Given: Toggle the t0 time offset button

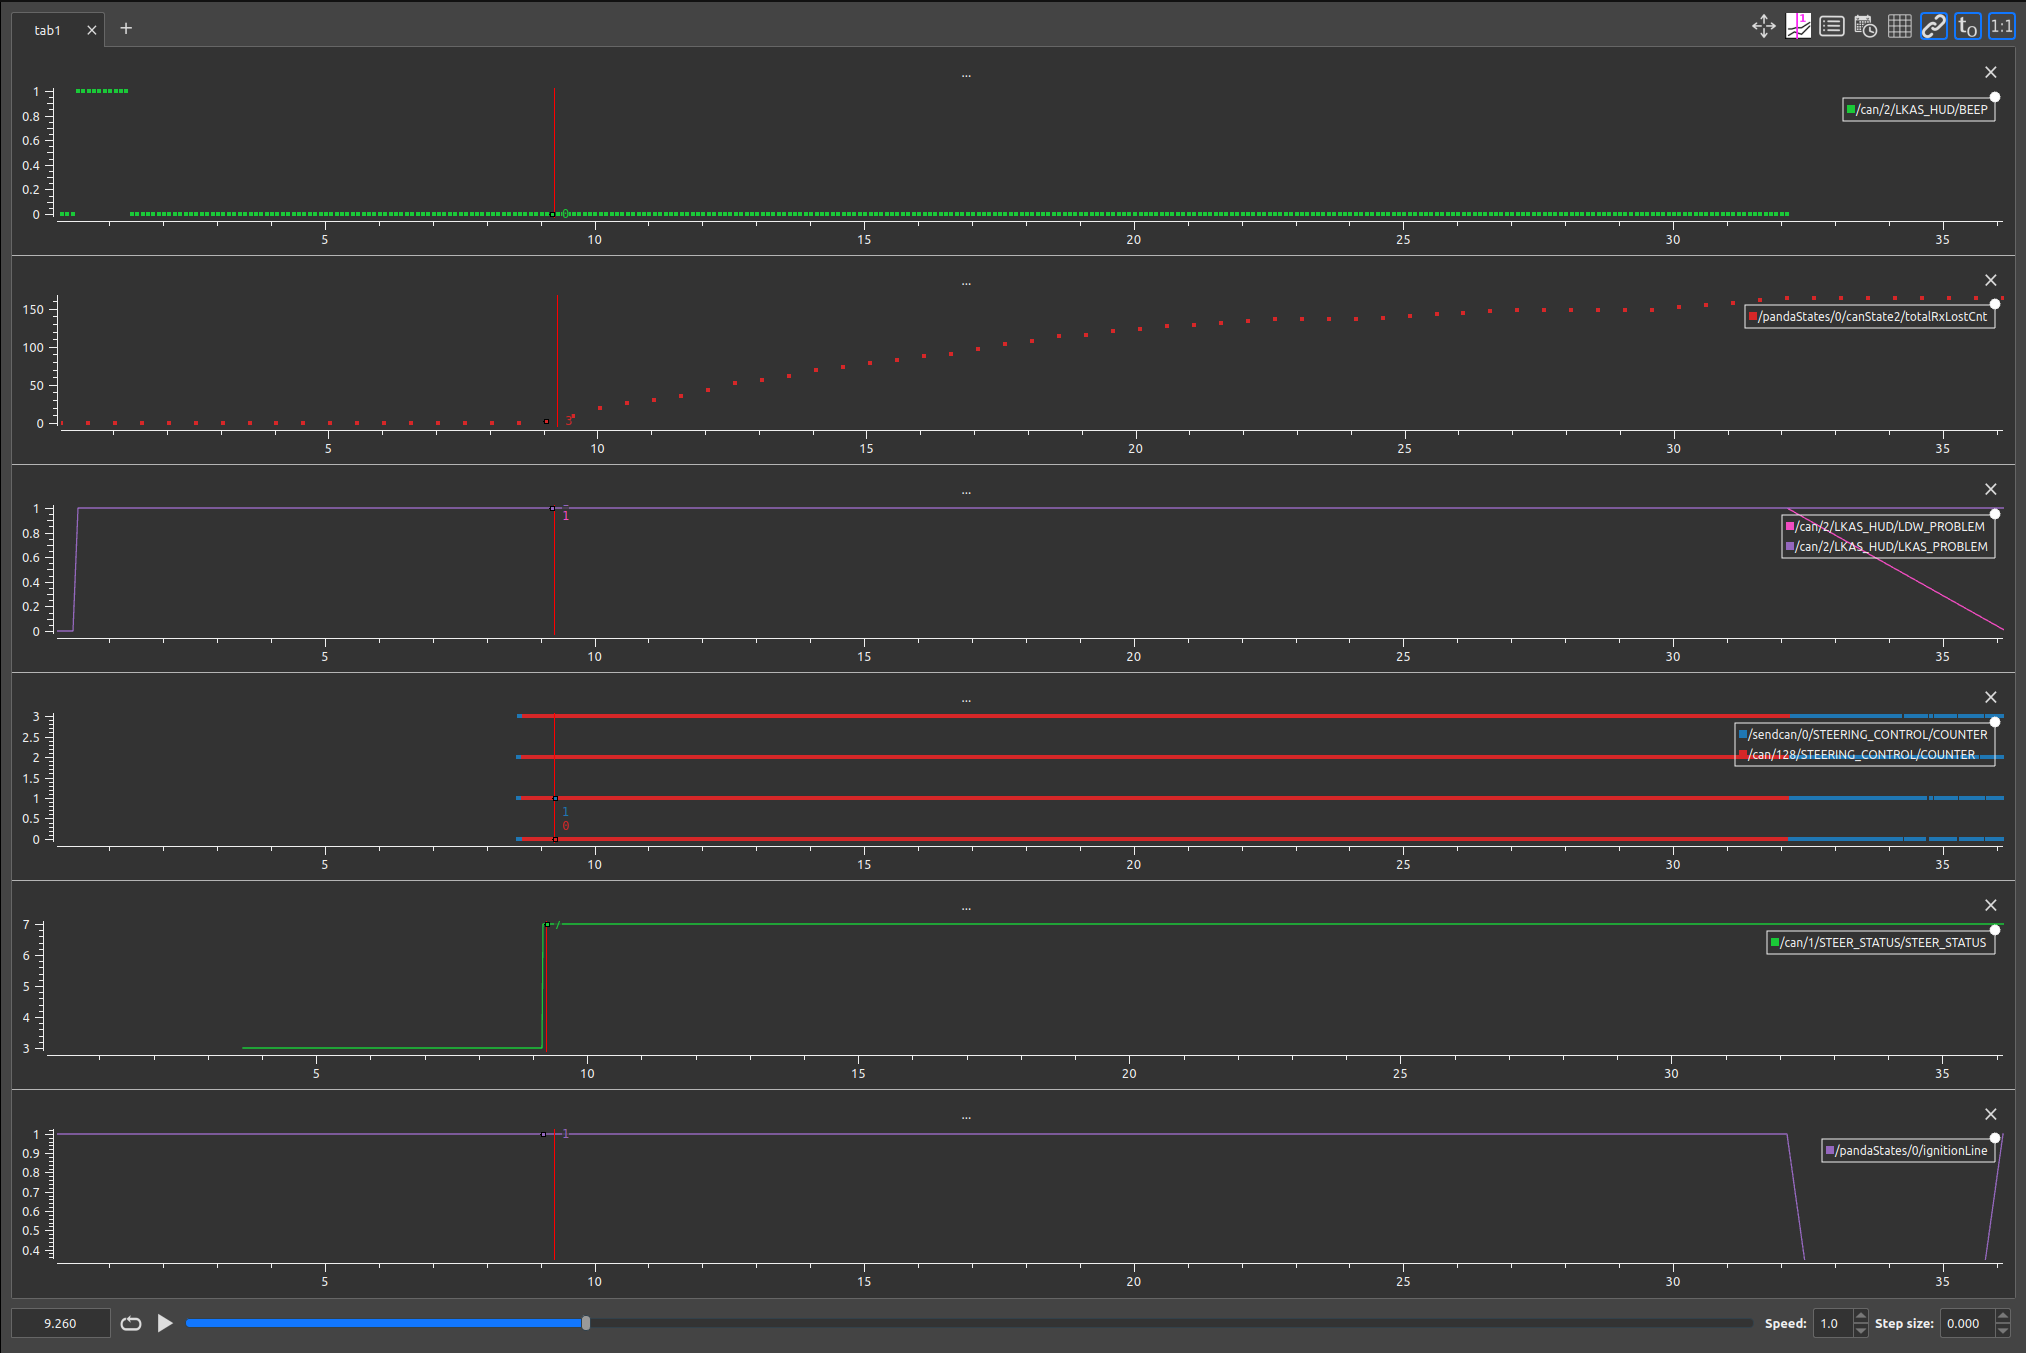Looking at the screenshot, I should [1968, 27].
